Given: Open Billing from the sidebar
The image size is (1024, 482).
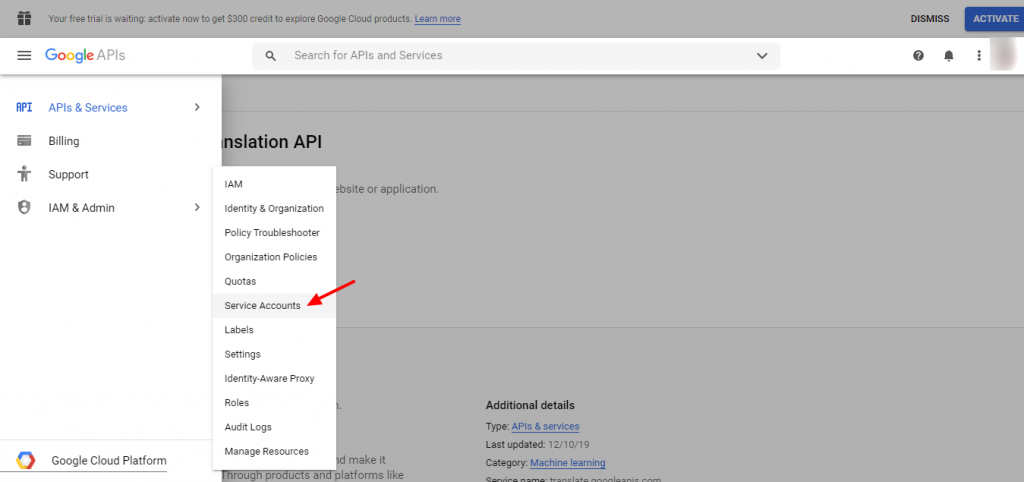Looking at the screenshot, I should point(64,141).
